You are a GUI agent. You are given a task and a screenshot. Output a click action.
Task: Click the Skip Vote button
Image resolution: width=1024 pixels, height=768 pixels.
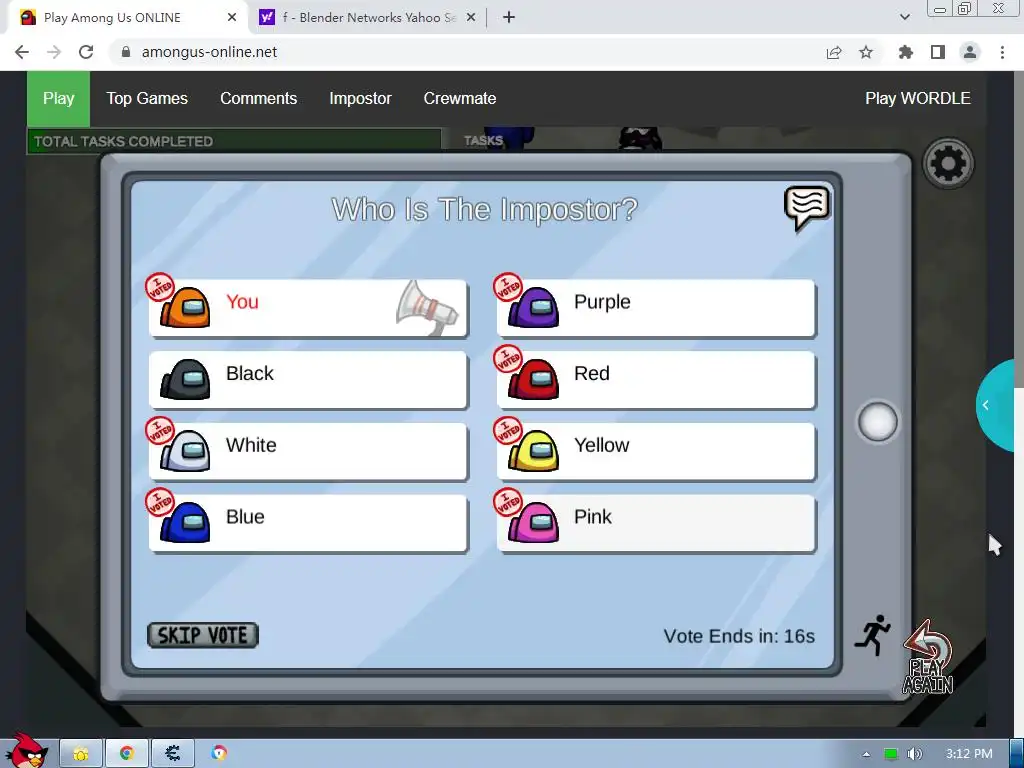(x=202, y=635)
